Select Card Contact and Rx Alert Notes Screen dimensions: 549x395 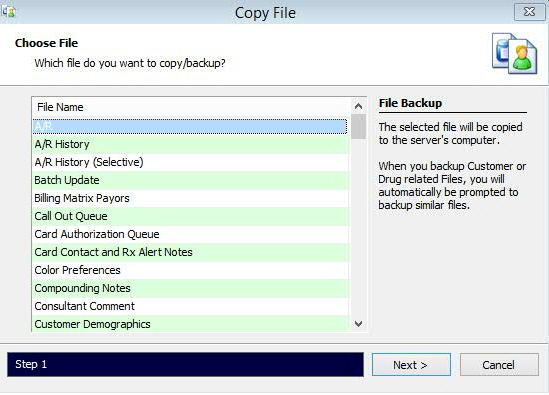[191, 252]
